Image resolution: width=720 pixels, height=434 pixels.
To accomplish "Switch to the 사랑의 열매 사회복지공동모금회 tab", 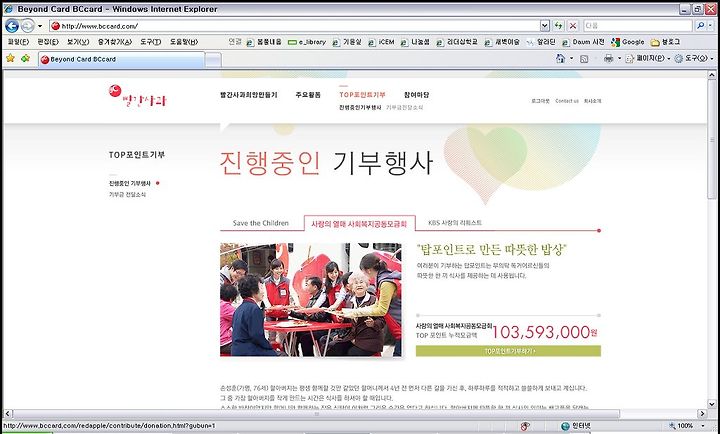I will pos(360,224).
